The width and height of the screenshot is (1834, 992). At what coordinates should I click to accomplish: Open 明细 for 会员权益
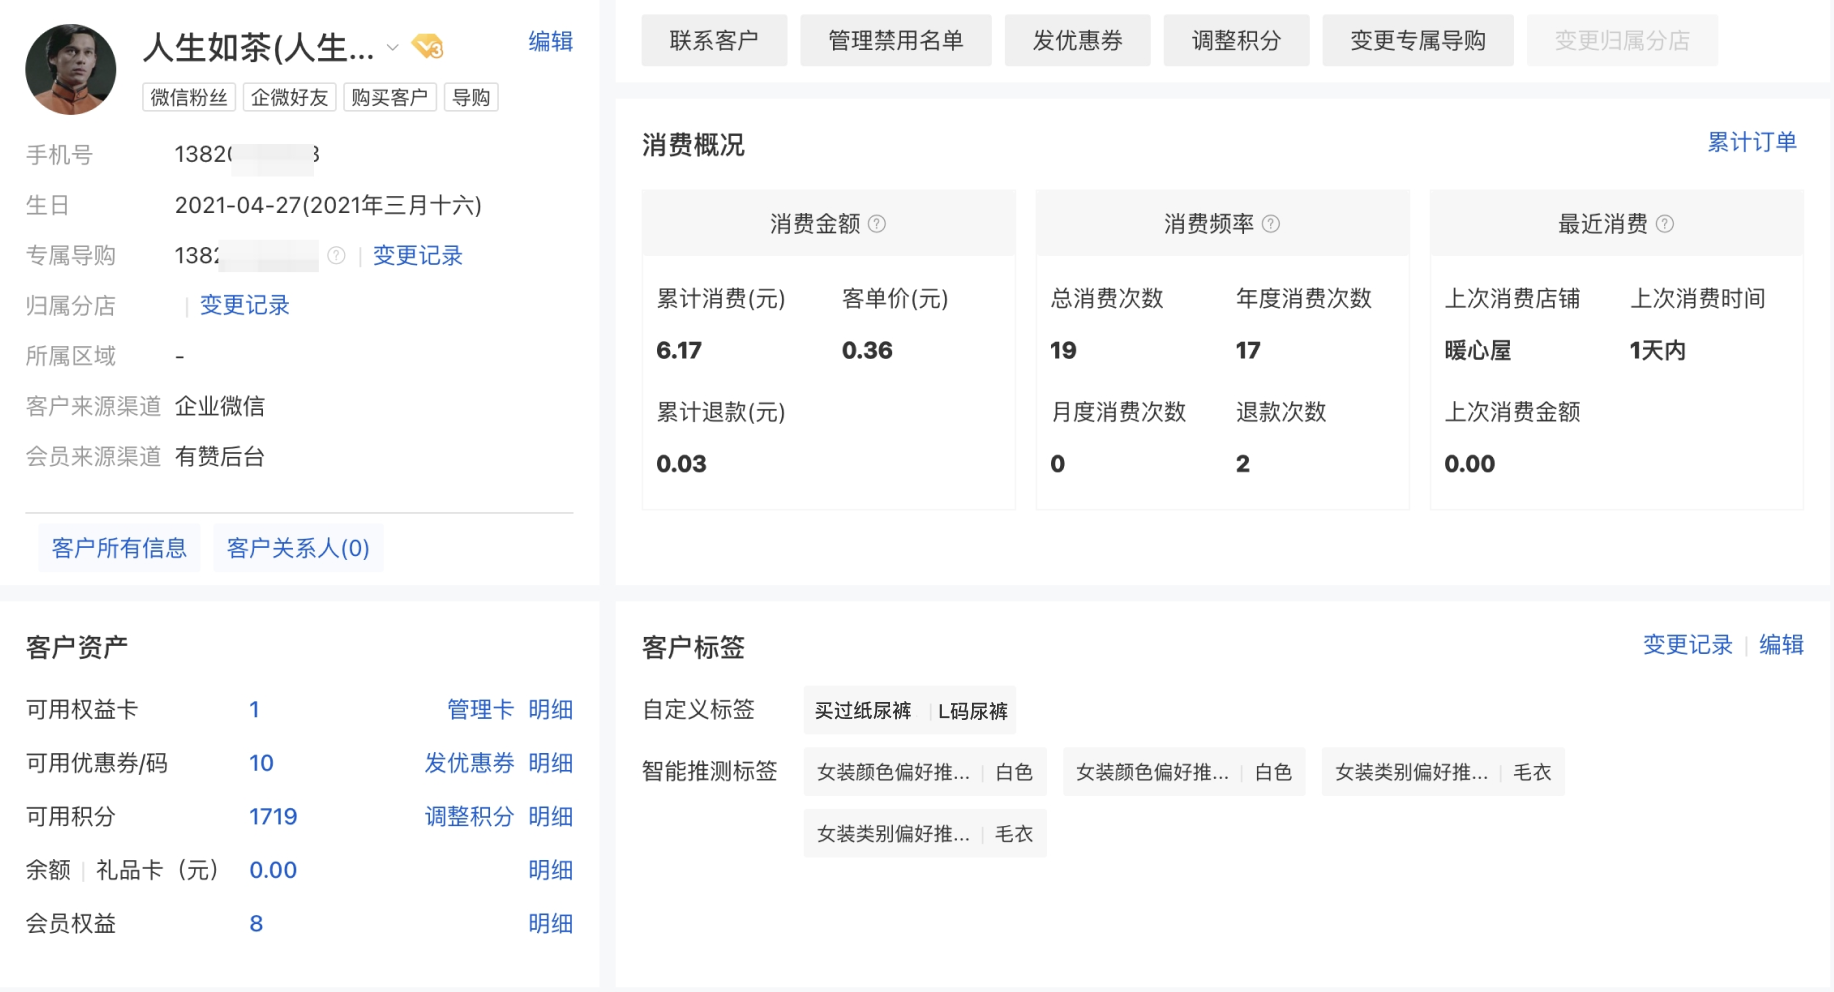pos(550,924)
